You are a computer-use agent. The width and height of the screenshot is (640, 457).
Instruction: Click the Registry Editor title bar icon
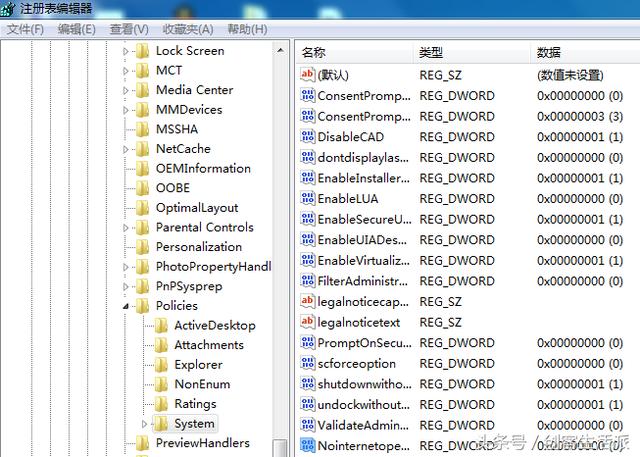(8, 9)
